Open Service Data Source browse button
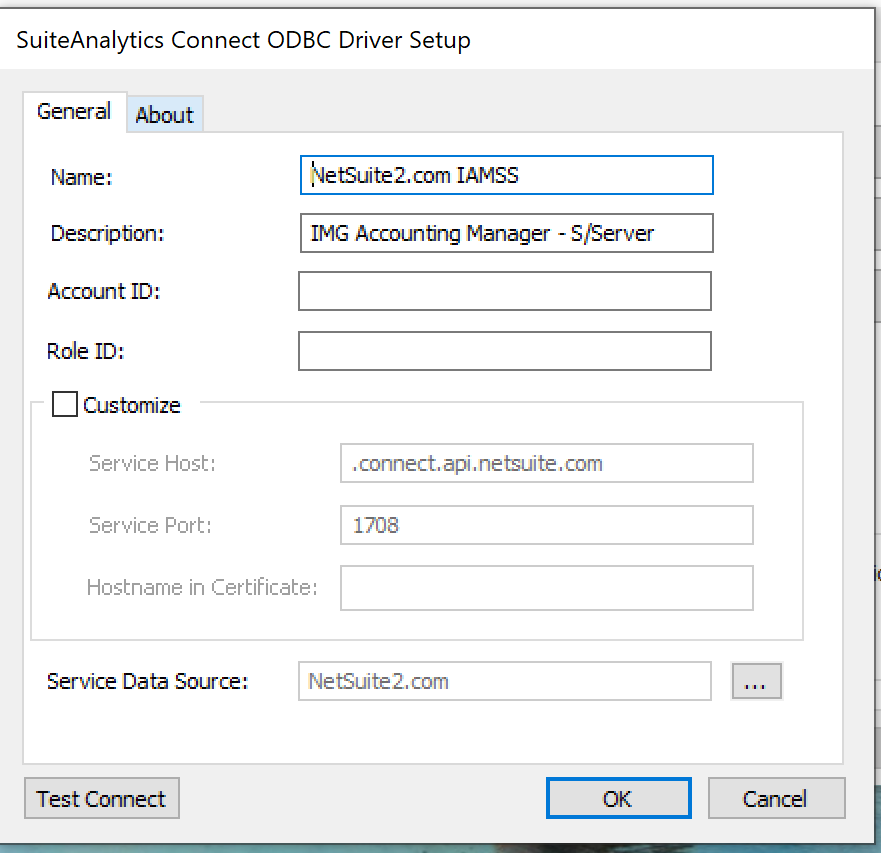 pyautogui.click(x=756, y=681)
